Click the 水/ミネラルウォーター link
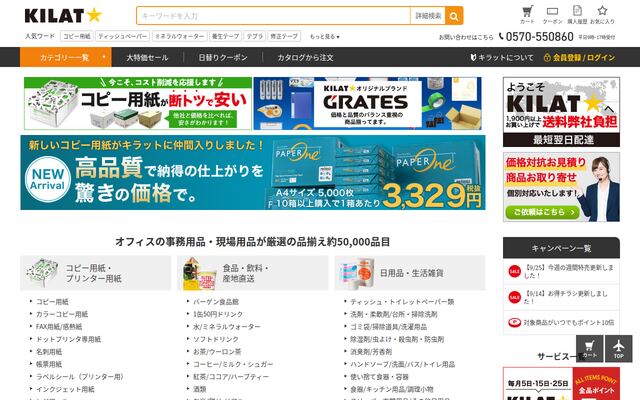Viewport: 640px width, 400px height. 227,327
